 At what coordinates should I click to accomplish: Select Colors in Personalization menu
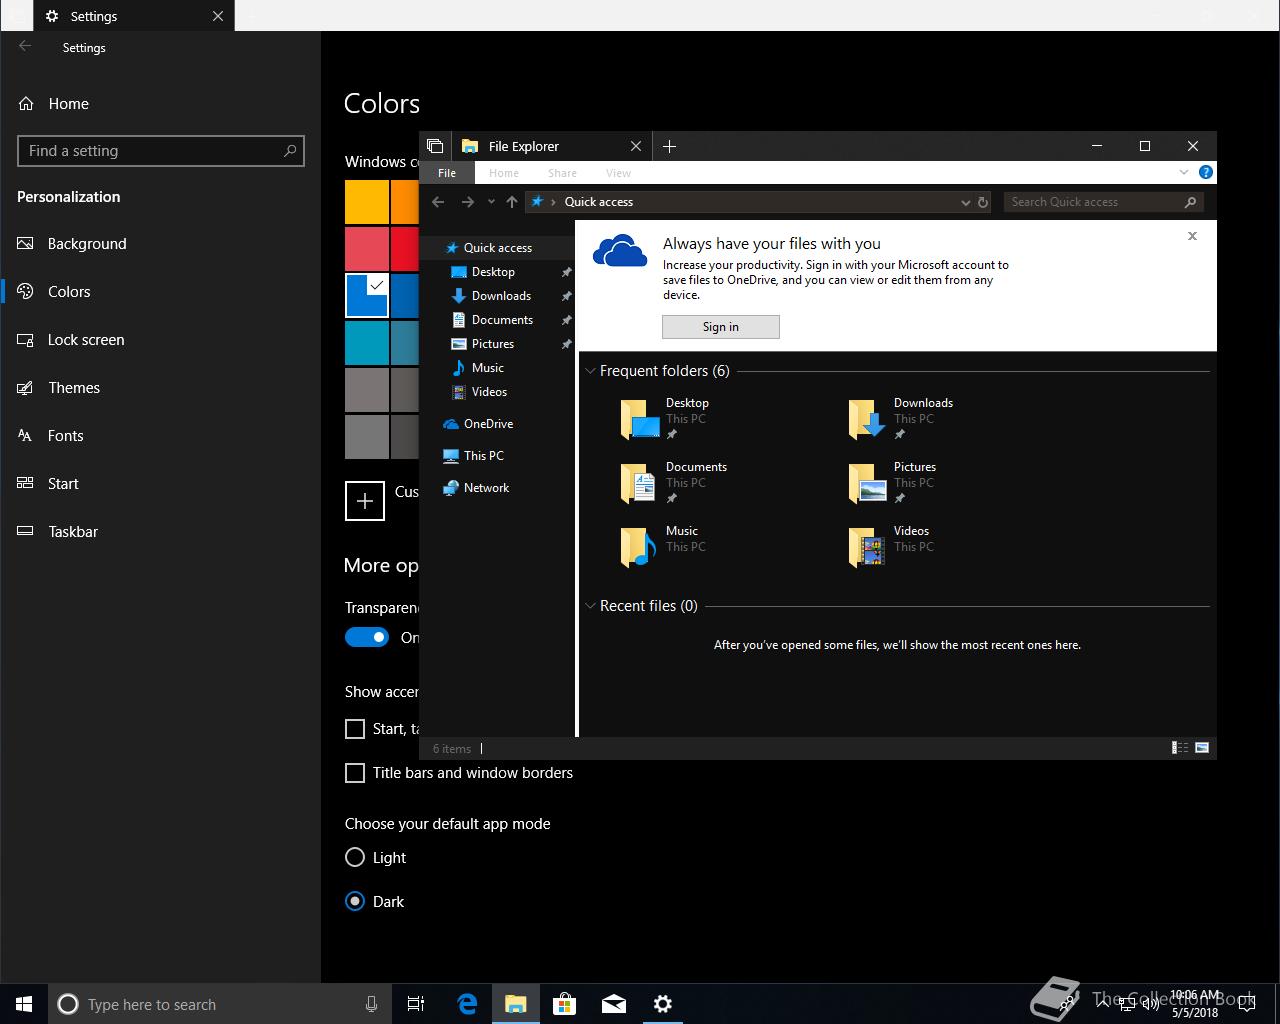click(x=69, y=292)
